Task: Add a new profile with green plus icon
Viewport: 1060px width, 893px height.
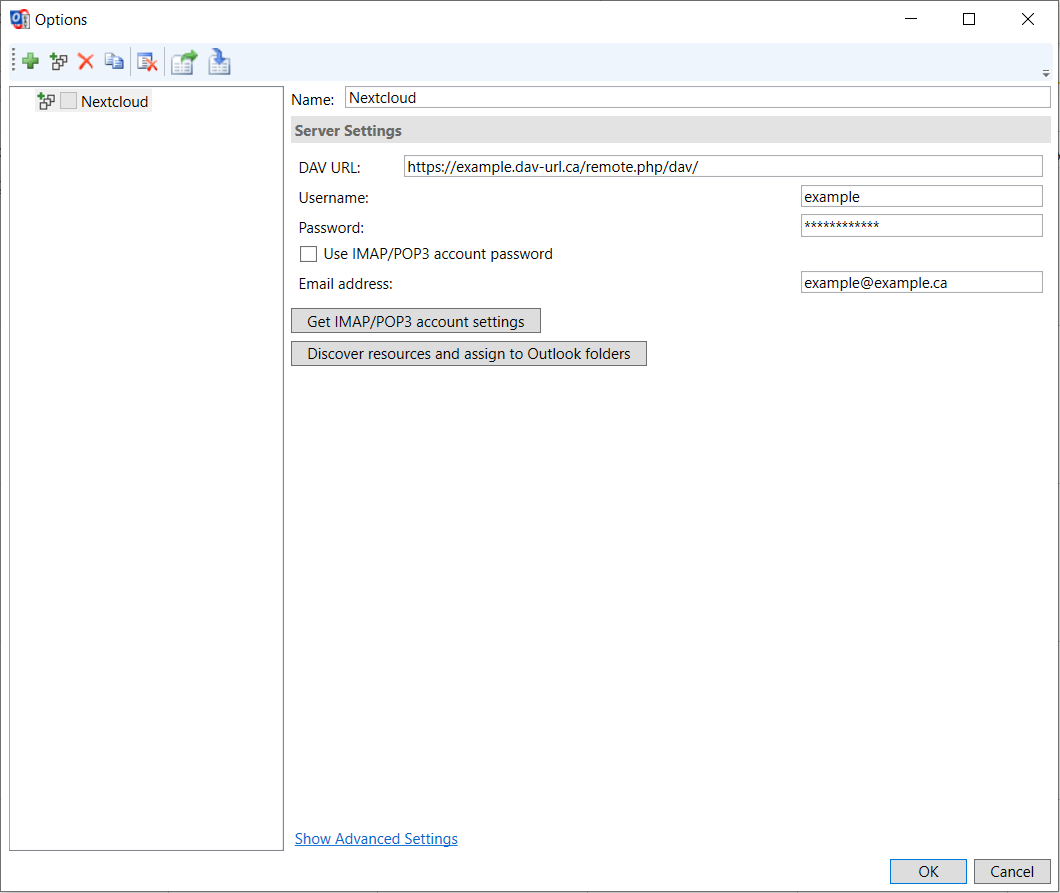Action: [x=30, y=62]
